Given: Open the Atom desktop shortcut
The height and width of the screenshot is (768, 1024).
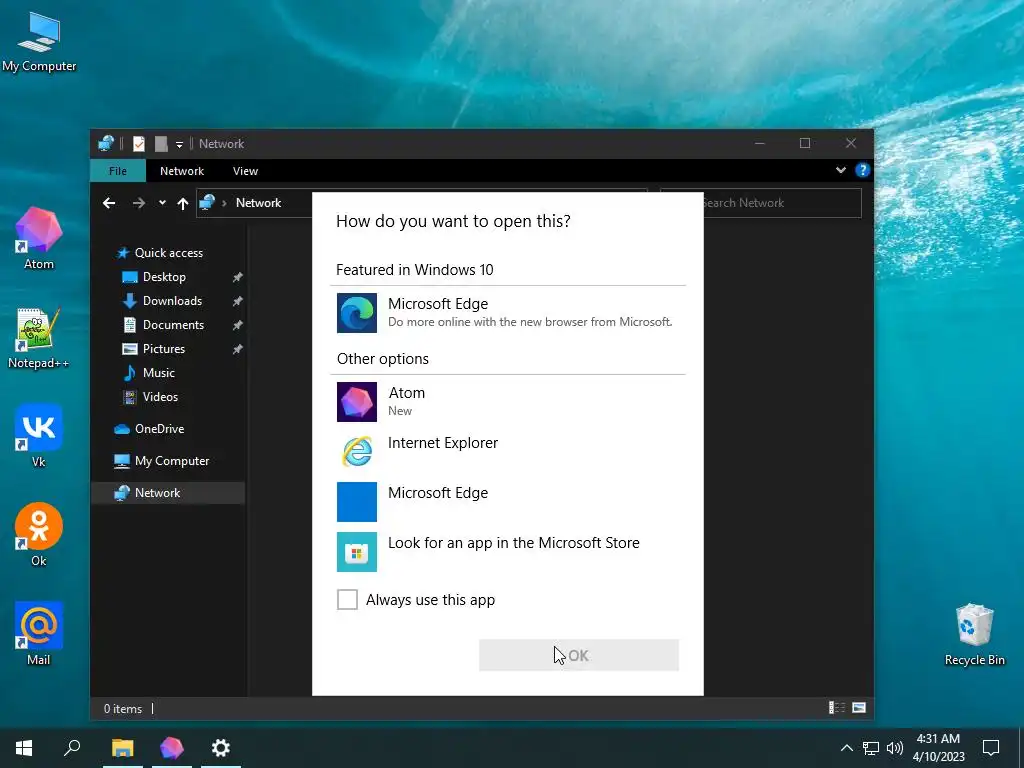Looking at the screenshot, I should (x=39, y=238).
